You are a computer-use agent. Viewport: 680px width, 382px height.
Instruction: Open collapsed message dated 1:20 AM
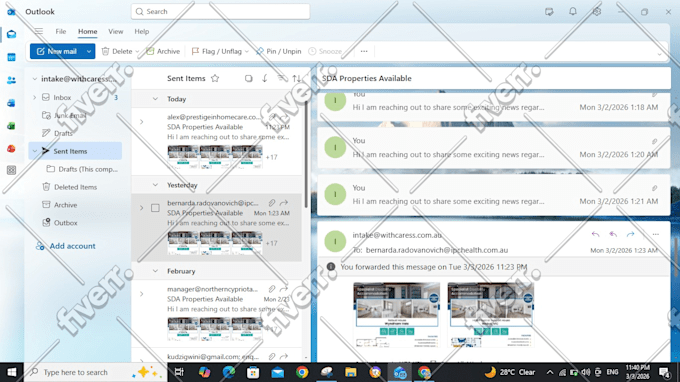494,147
